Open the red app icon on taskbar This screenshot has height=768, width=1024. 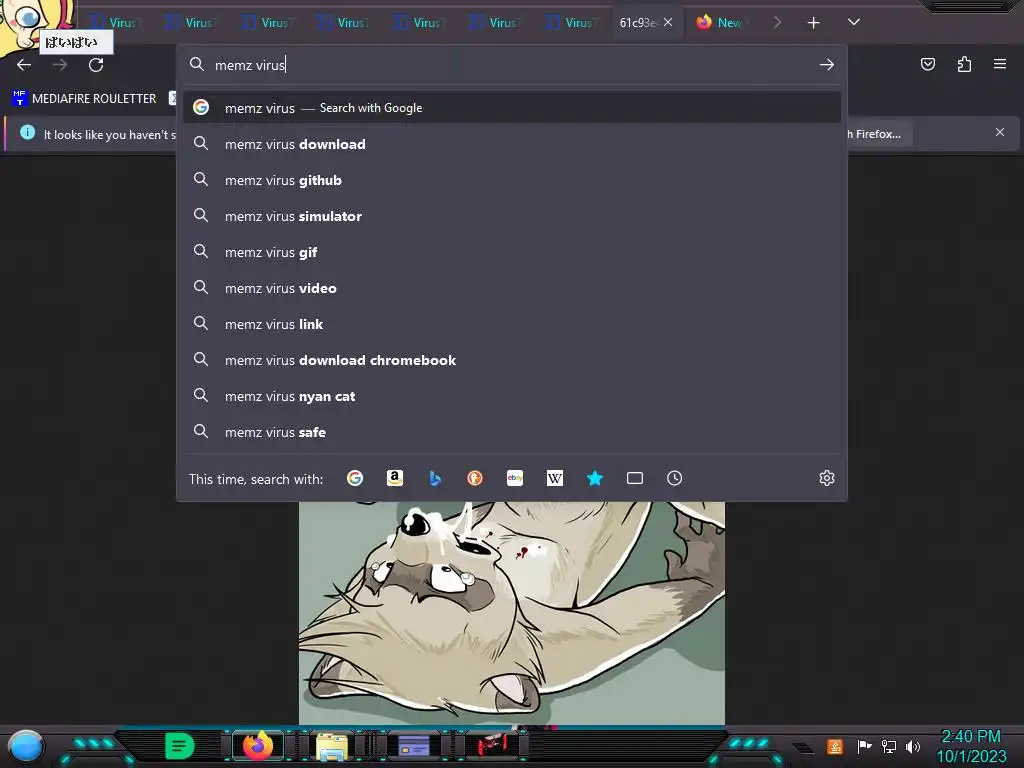(492, 745)
